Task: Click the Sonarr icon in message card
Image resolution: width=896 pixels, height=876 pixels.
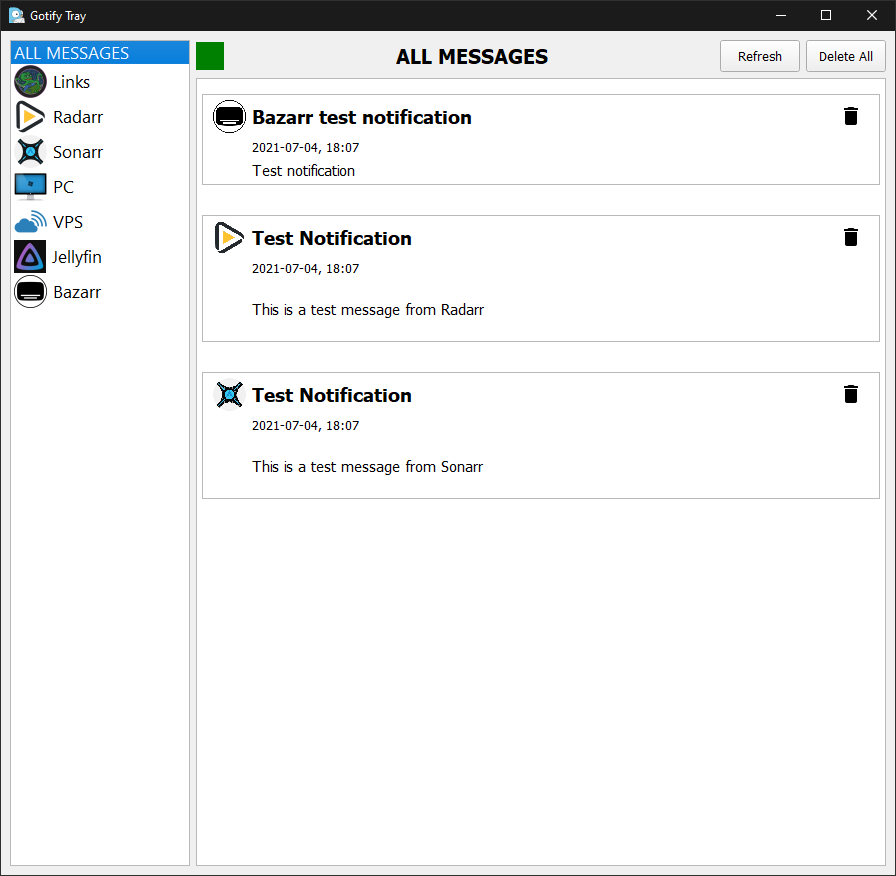Action: click(229, 395)
